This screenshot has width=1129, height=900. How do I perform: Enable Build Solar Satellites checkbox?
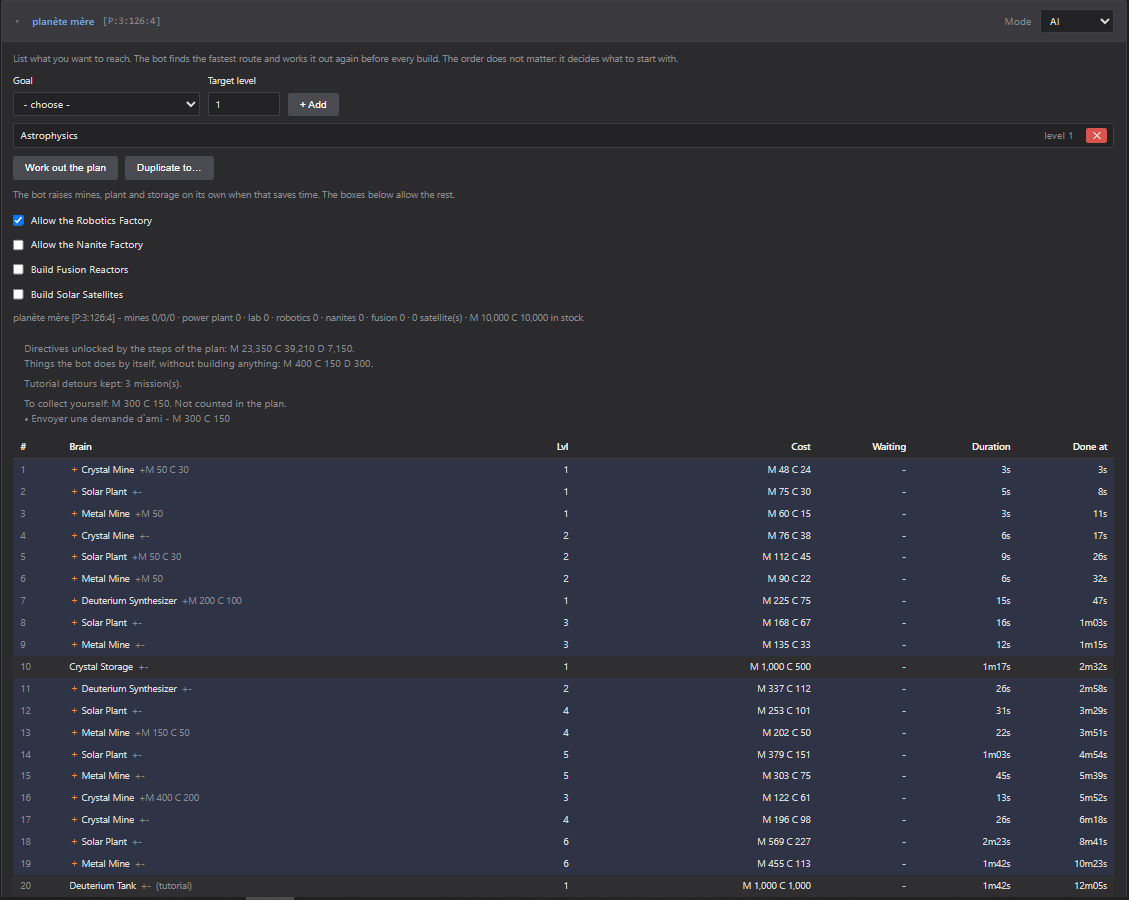point(19,294)
